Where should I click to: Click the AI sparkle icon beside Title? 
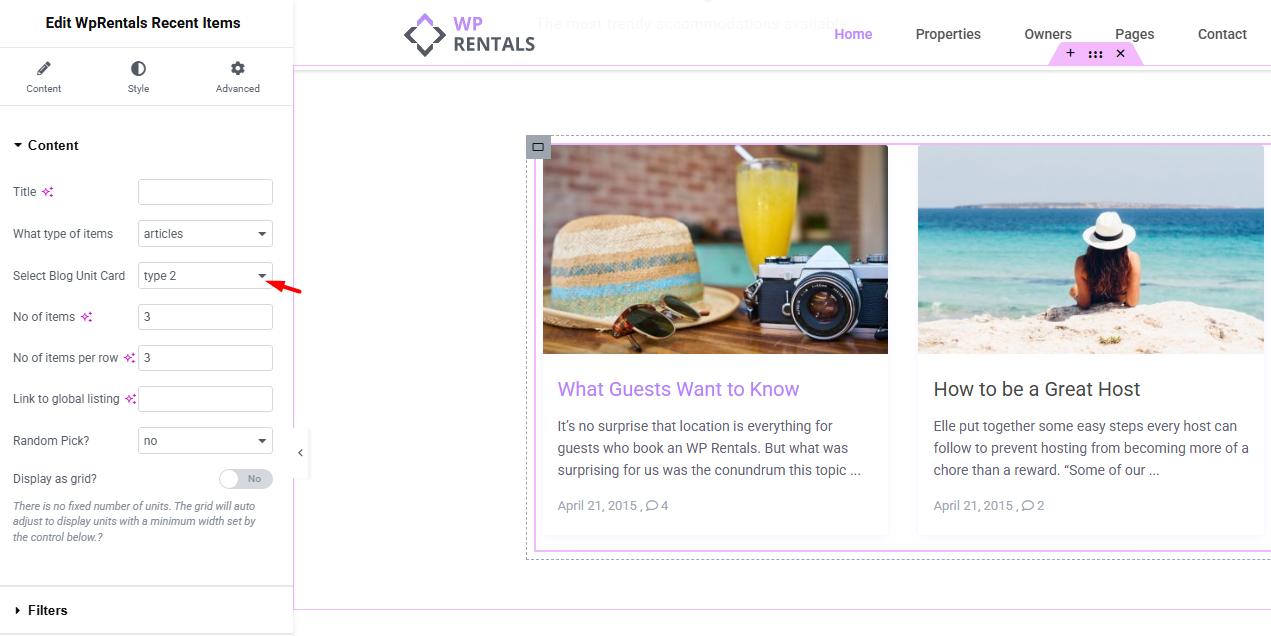(47, 192)
